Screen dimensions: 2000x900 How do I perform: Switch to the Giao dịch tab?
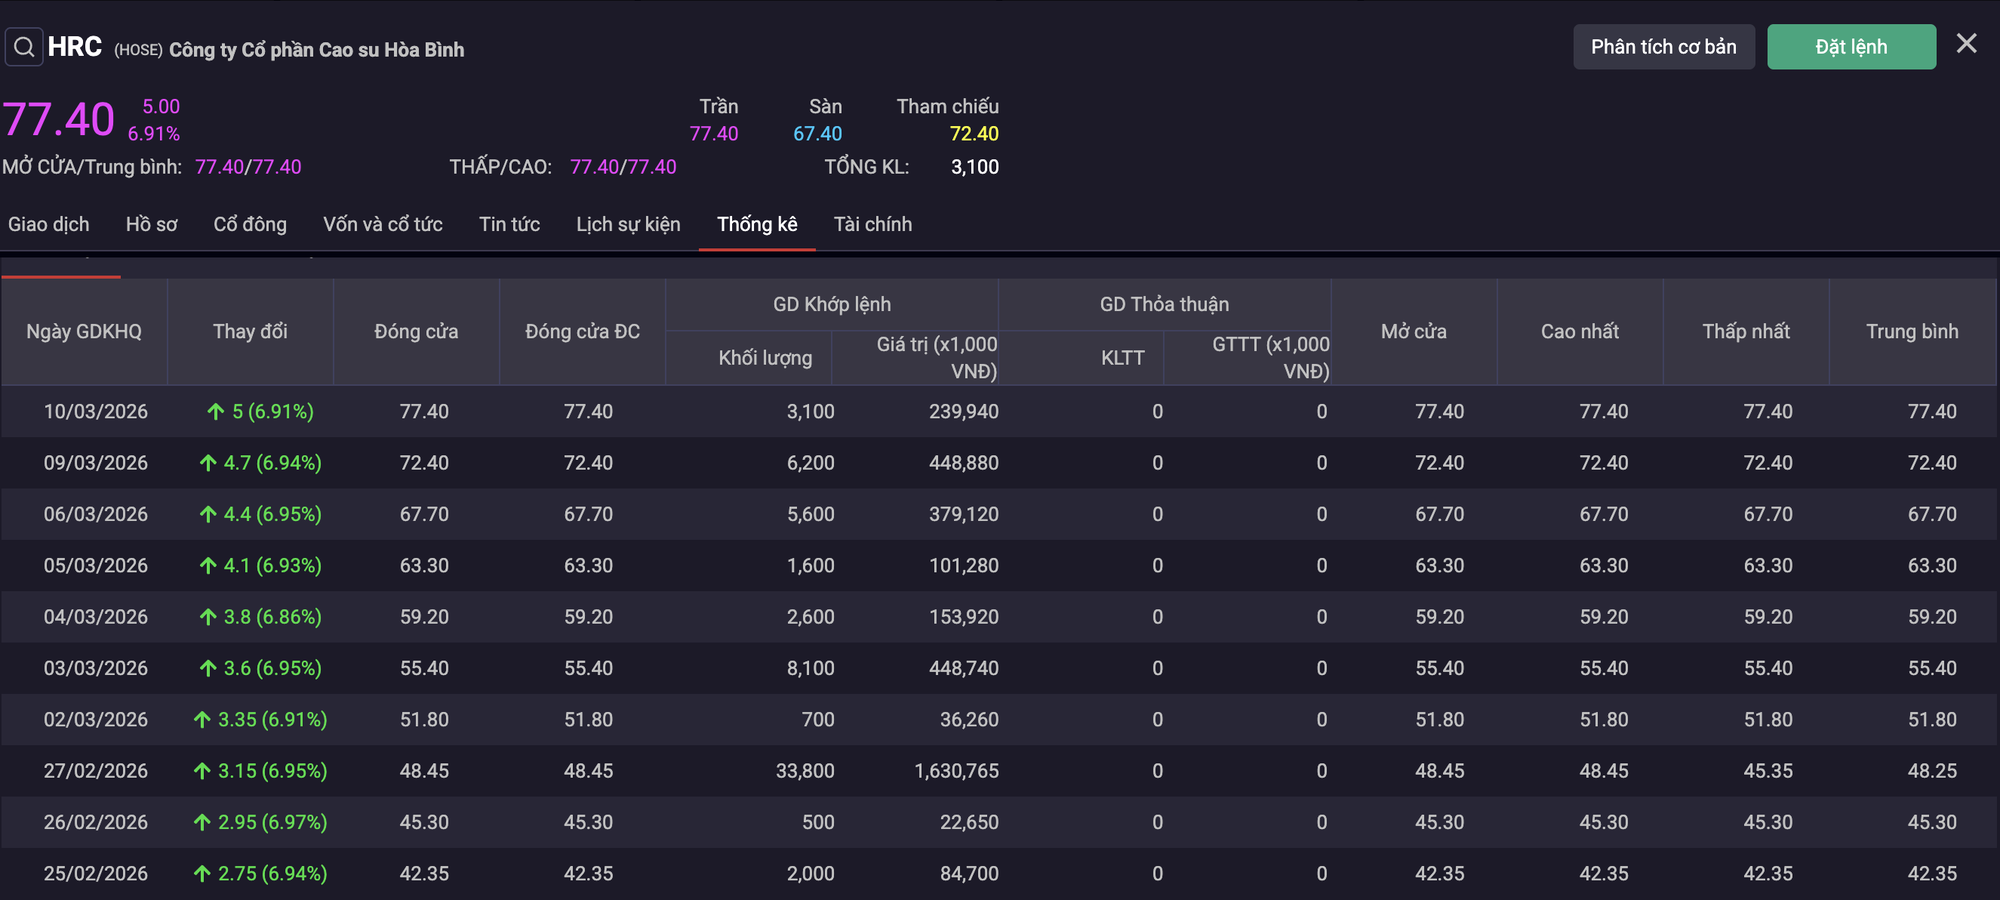49,224
